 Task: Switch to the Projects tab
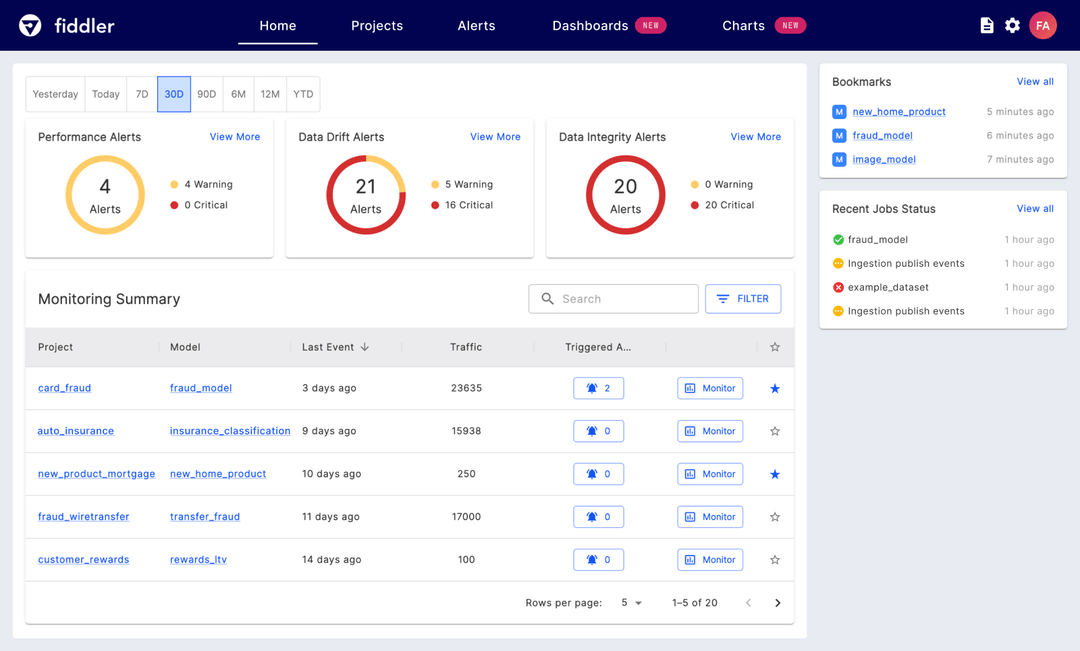click(377, 26)
